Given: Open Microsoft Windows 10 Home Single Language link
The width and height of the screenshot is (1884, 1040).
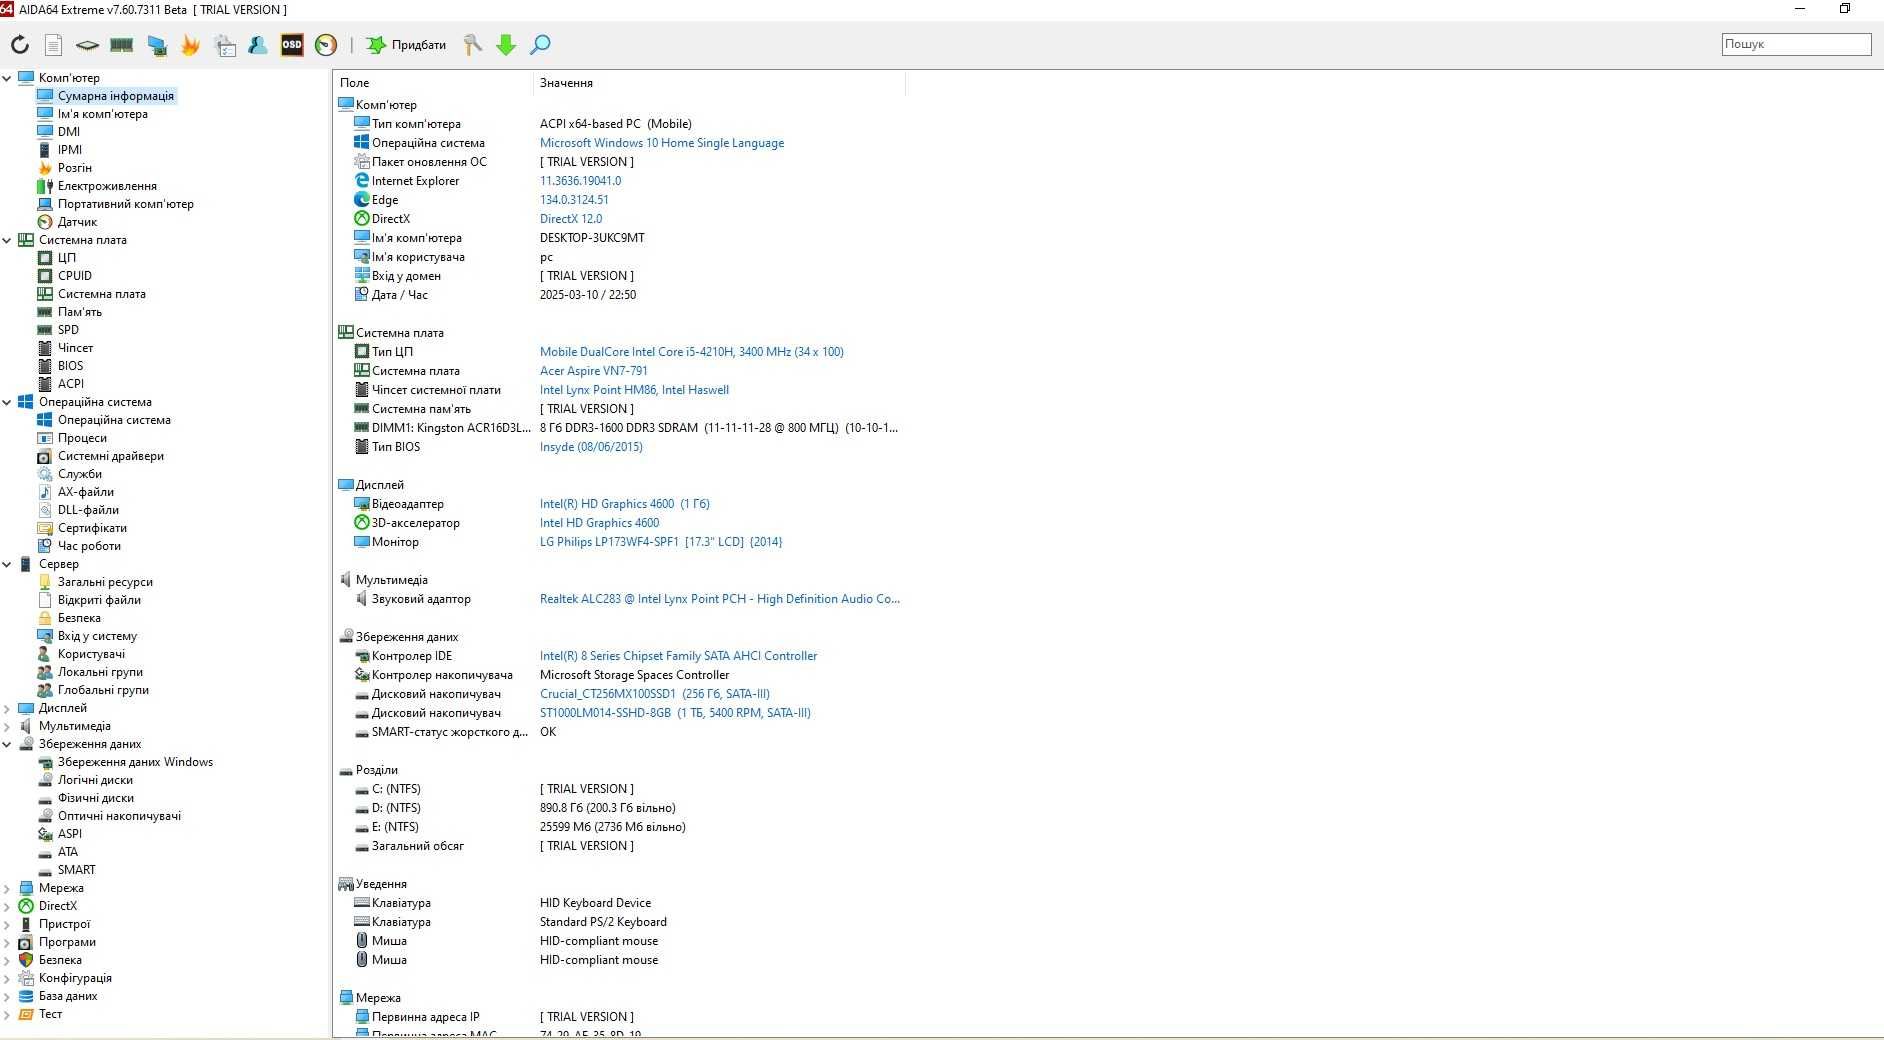Looking at the screenshot, I should tap(662, 143).
